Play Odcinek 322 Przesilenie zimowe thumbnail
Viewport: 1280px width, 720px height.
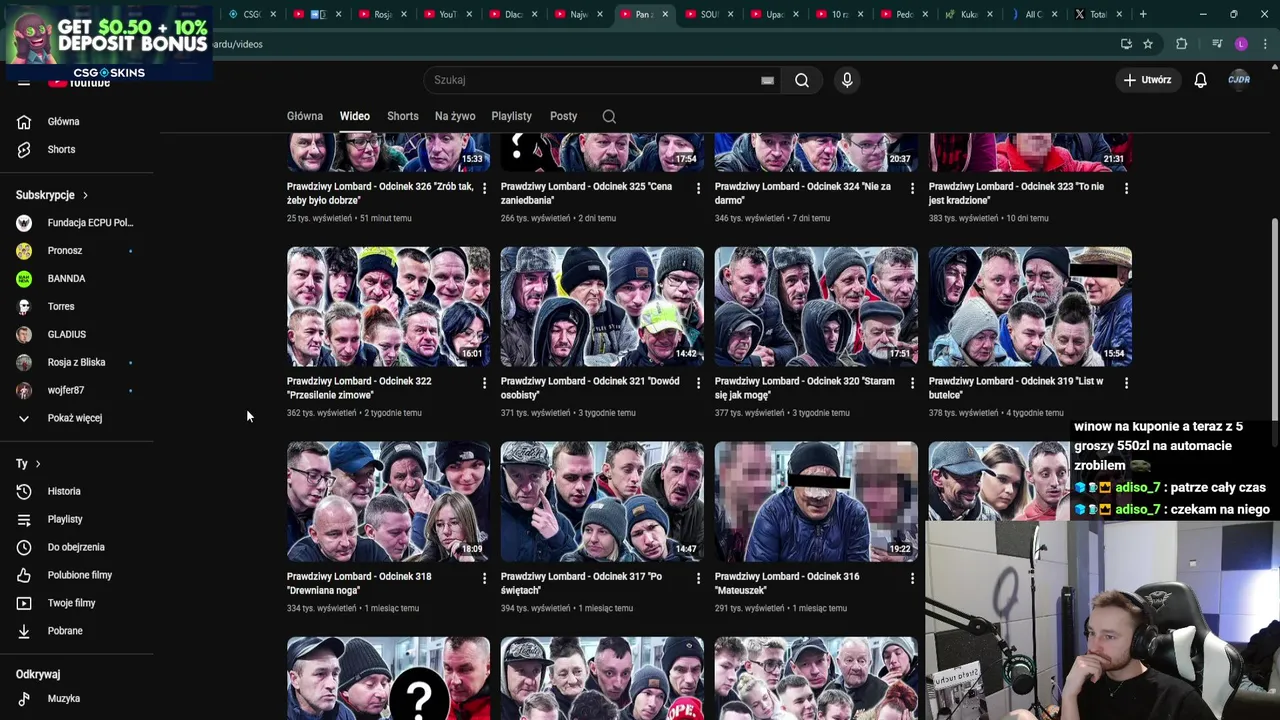[x=388, y=306]
